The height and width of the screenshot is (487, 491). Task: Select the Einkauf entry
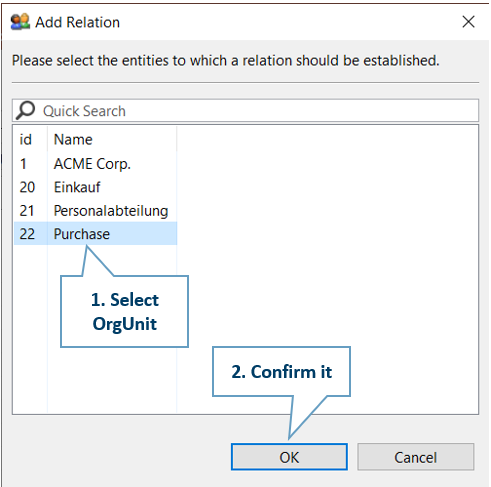click(77, 187)
